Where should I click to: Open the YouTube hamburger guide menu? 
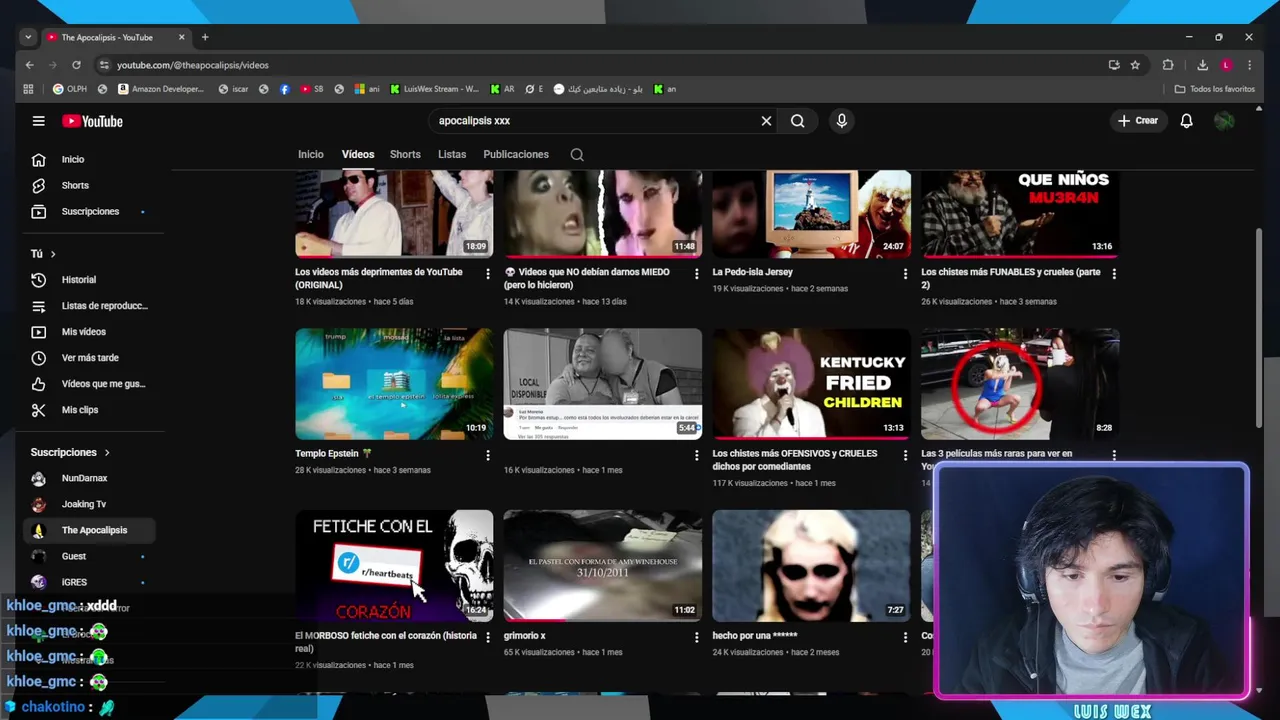click(38, 121)
